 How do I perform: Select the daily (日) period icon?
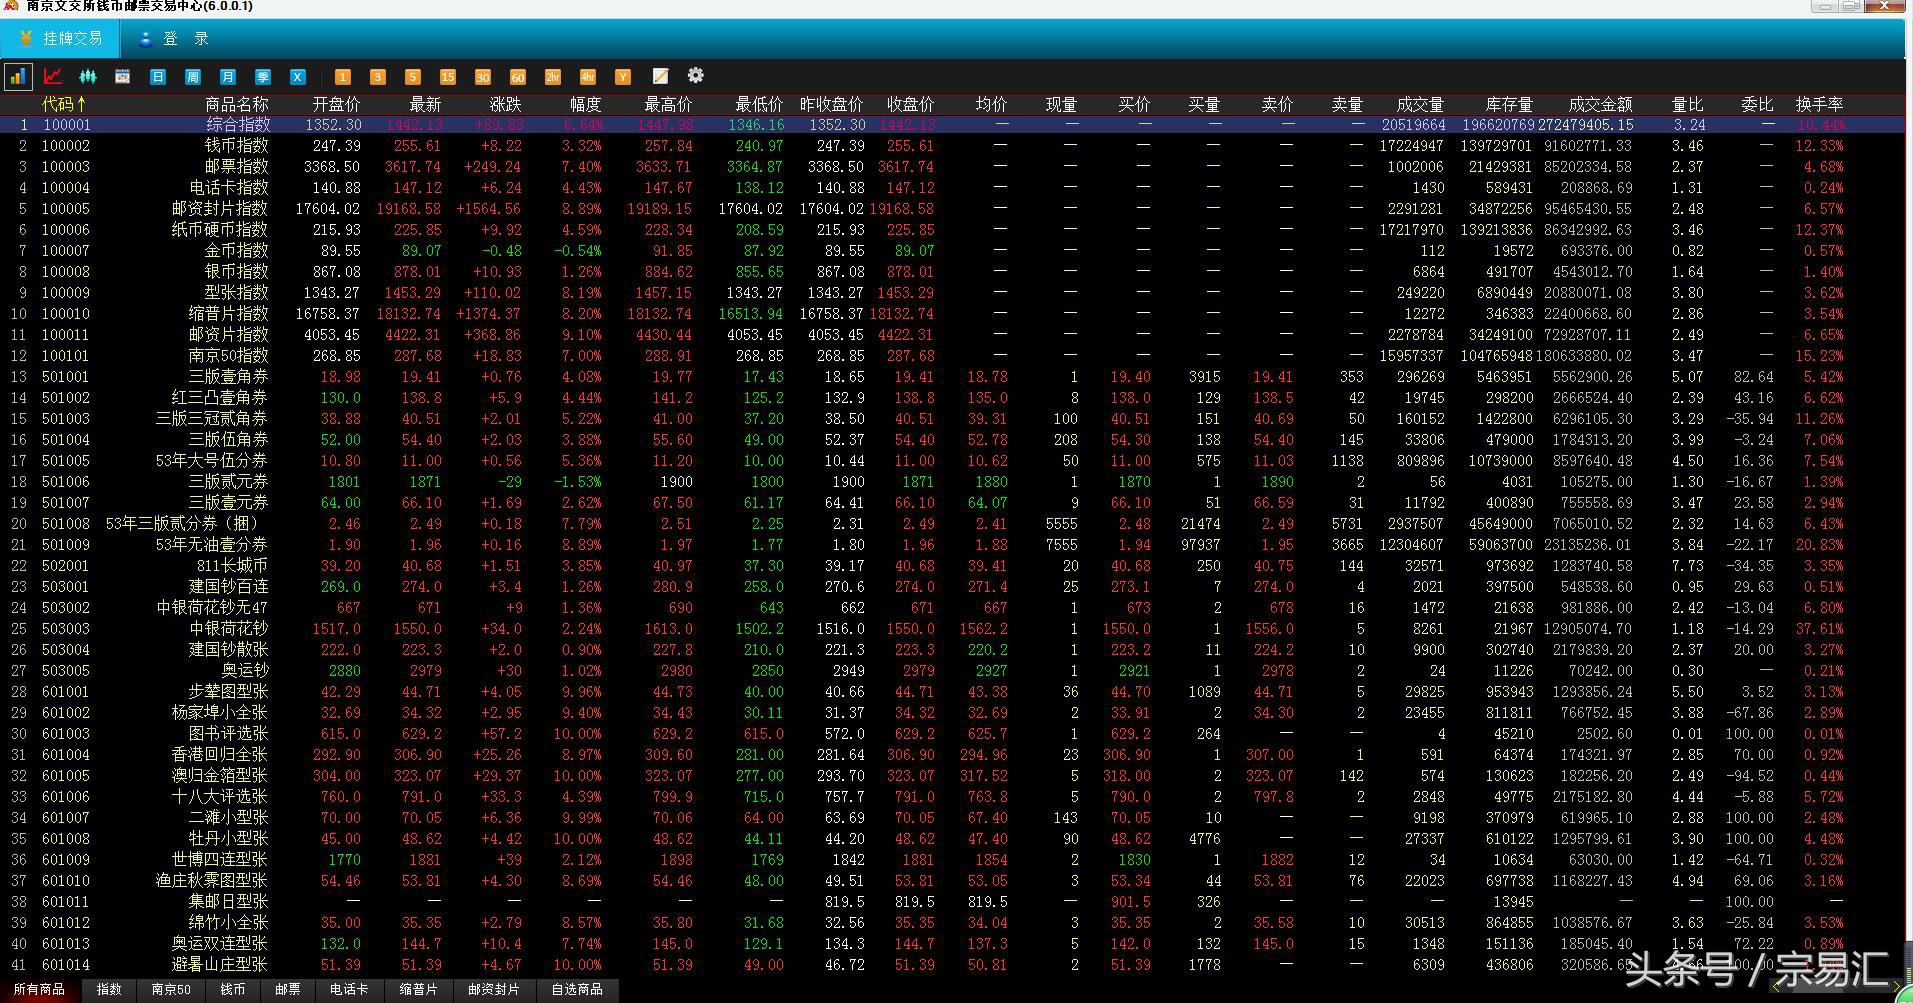click(x=158, y=76)
